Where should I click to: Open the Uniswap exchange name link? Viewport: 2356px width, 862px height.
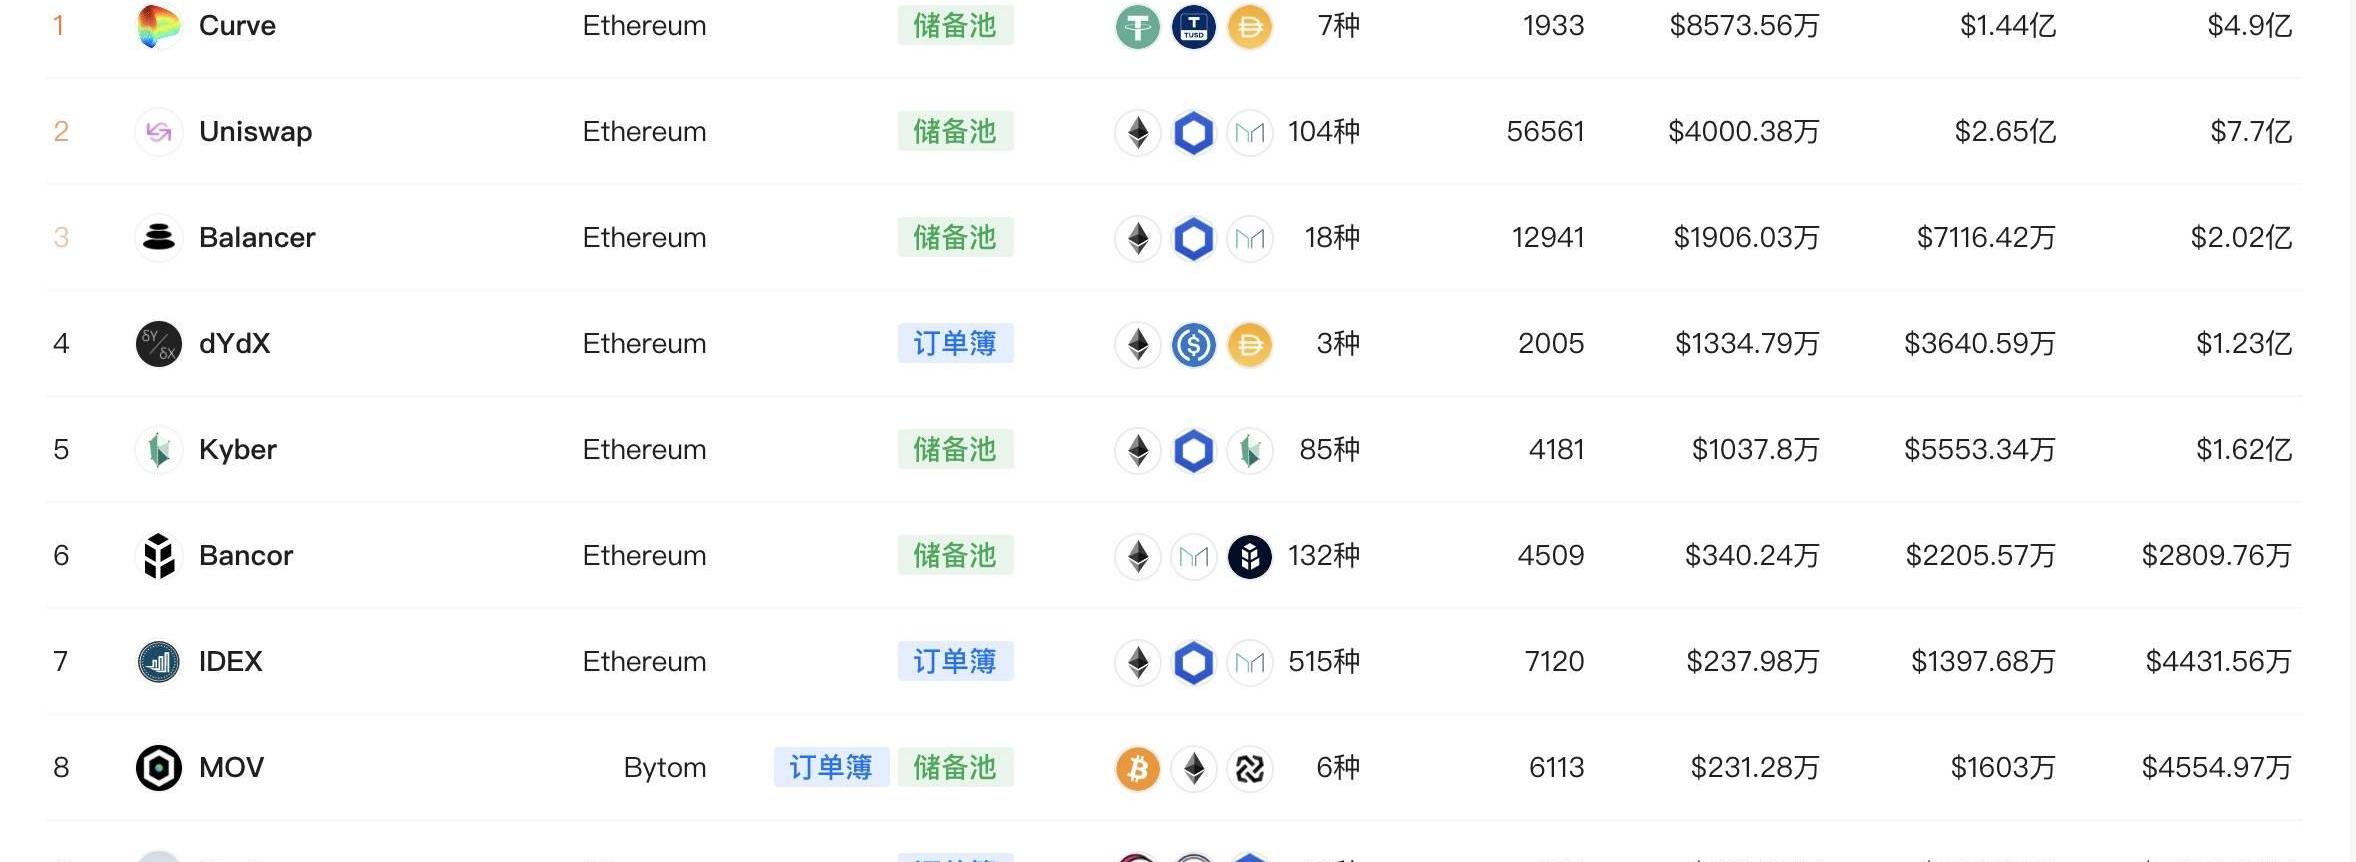click(x=255, y=132)
